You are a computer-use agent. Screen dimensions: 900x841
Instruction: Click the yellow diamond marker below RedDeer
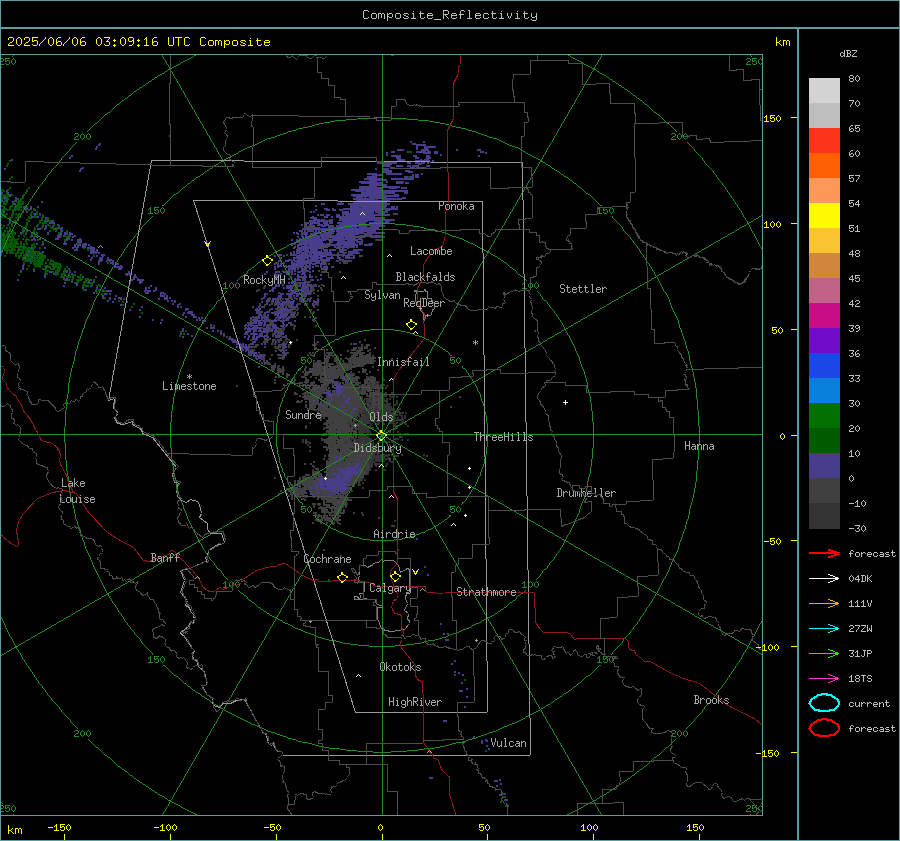pyautogui.click(x=412, y=325)
